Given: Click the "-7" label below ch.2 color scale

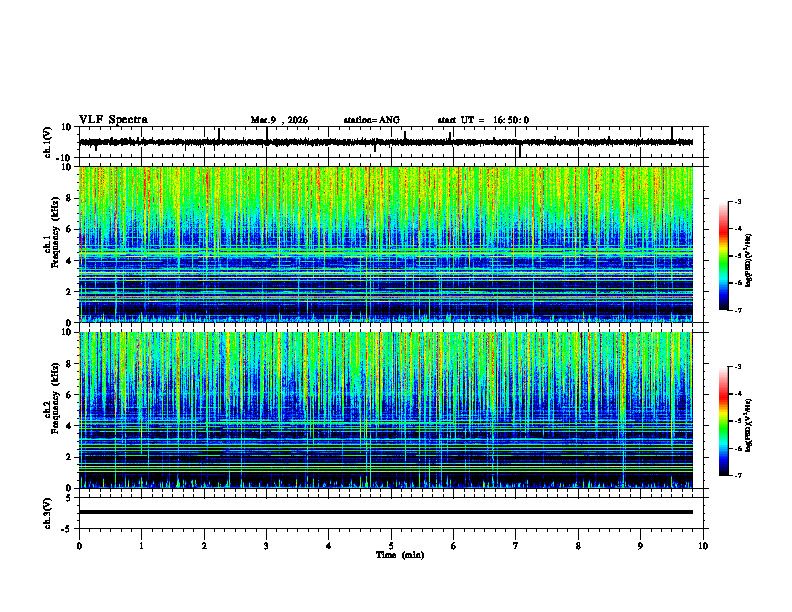Looking at the screenshot, I should [737, 475].
